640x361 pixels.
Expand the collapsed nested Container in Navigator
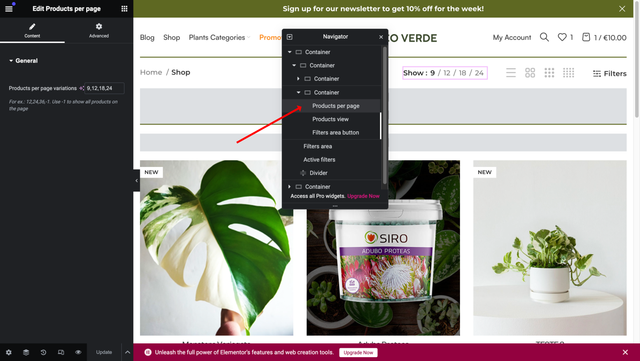coord(298,78)
